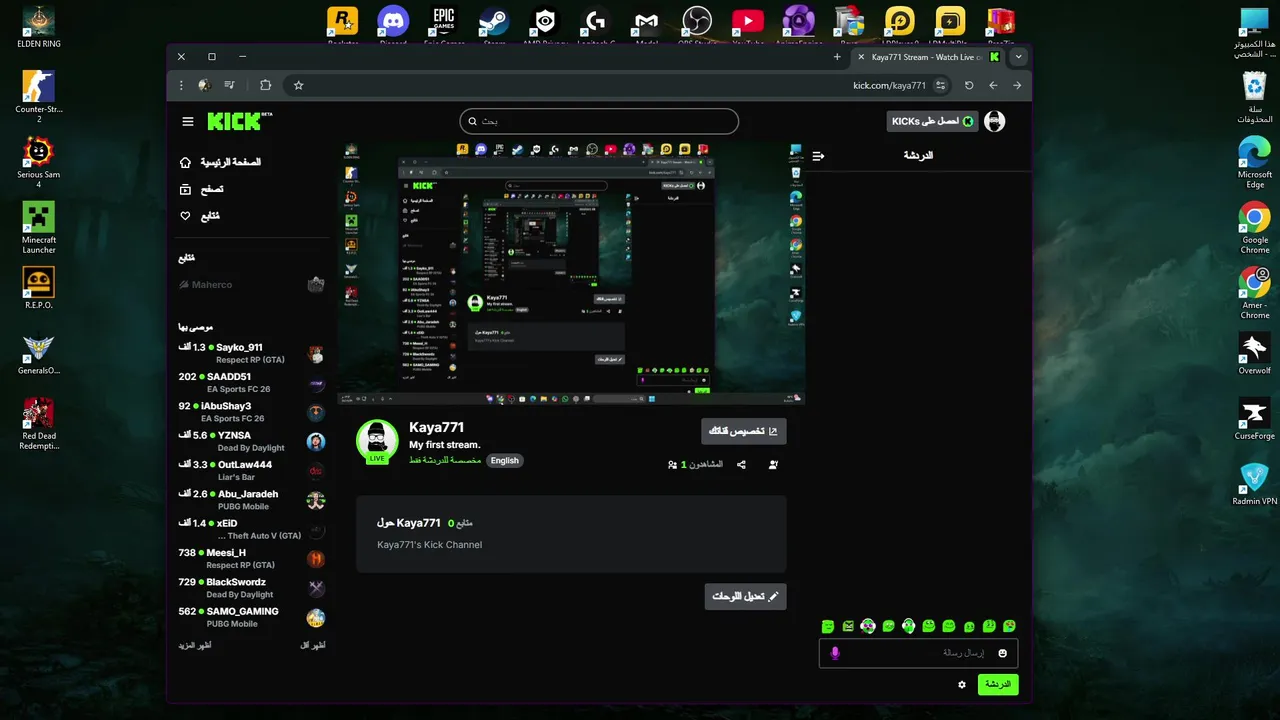Select the Kaya771 Stream browser tab
Screen dimensions: 1280x720
929,57
